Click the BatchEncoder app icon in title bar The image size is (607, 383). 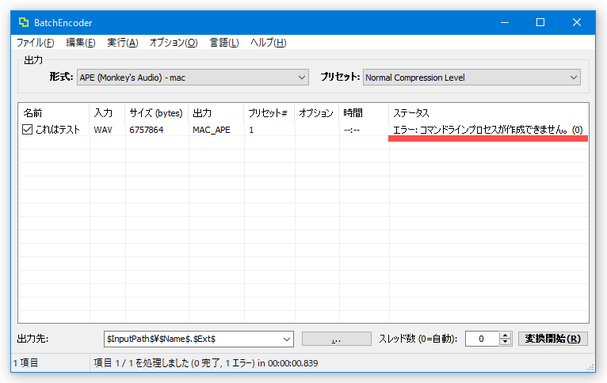point(24,22)
